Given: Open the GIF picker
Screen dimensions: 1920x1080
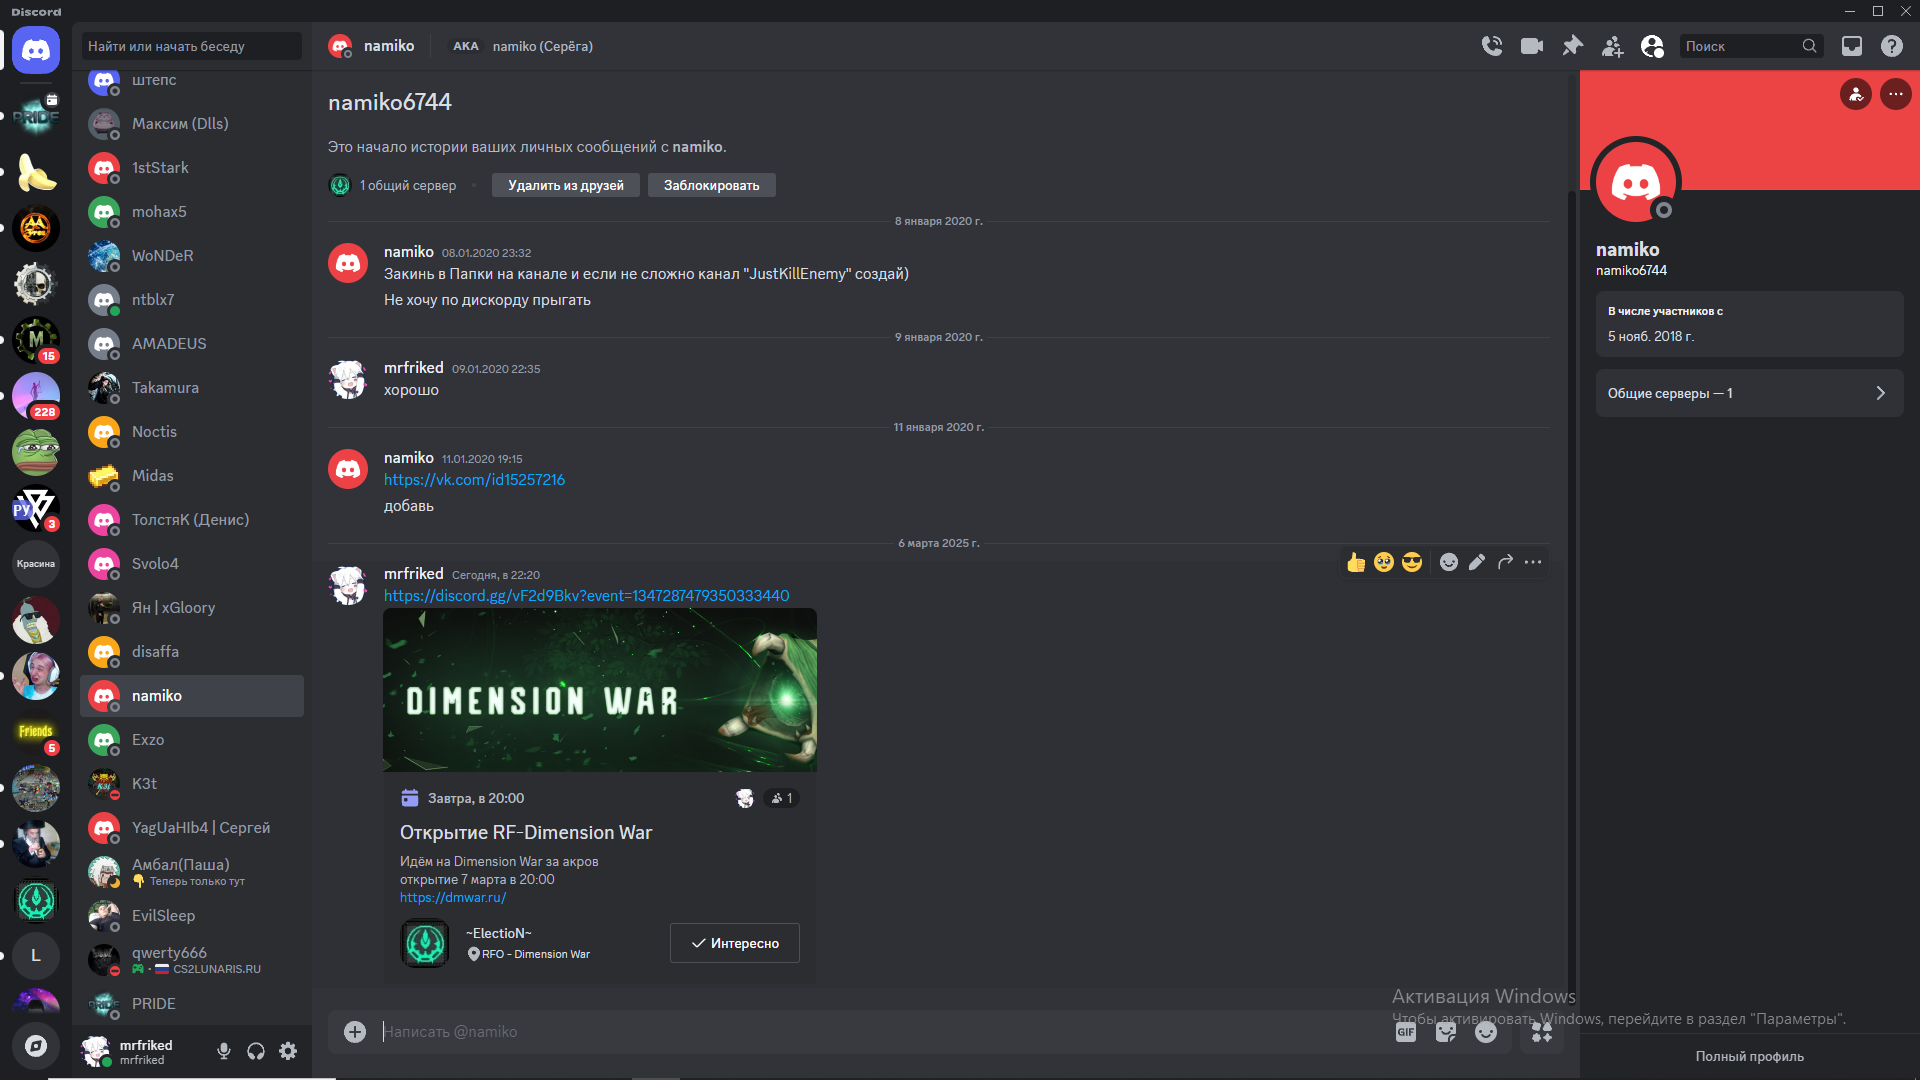Looking at the screenshot, I should 1406,1032.
